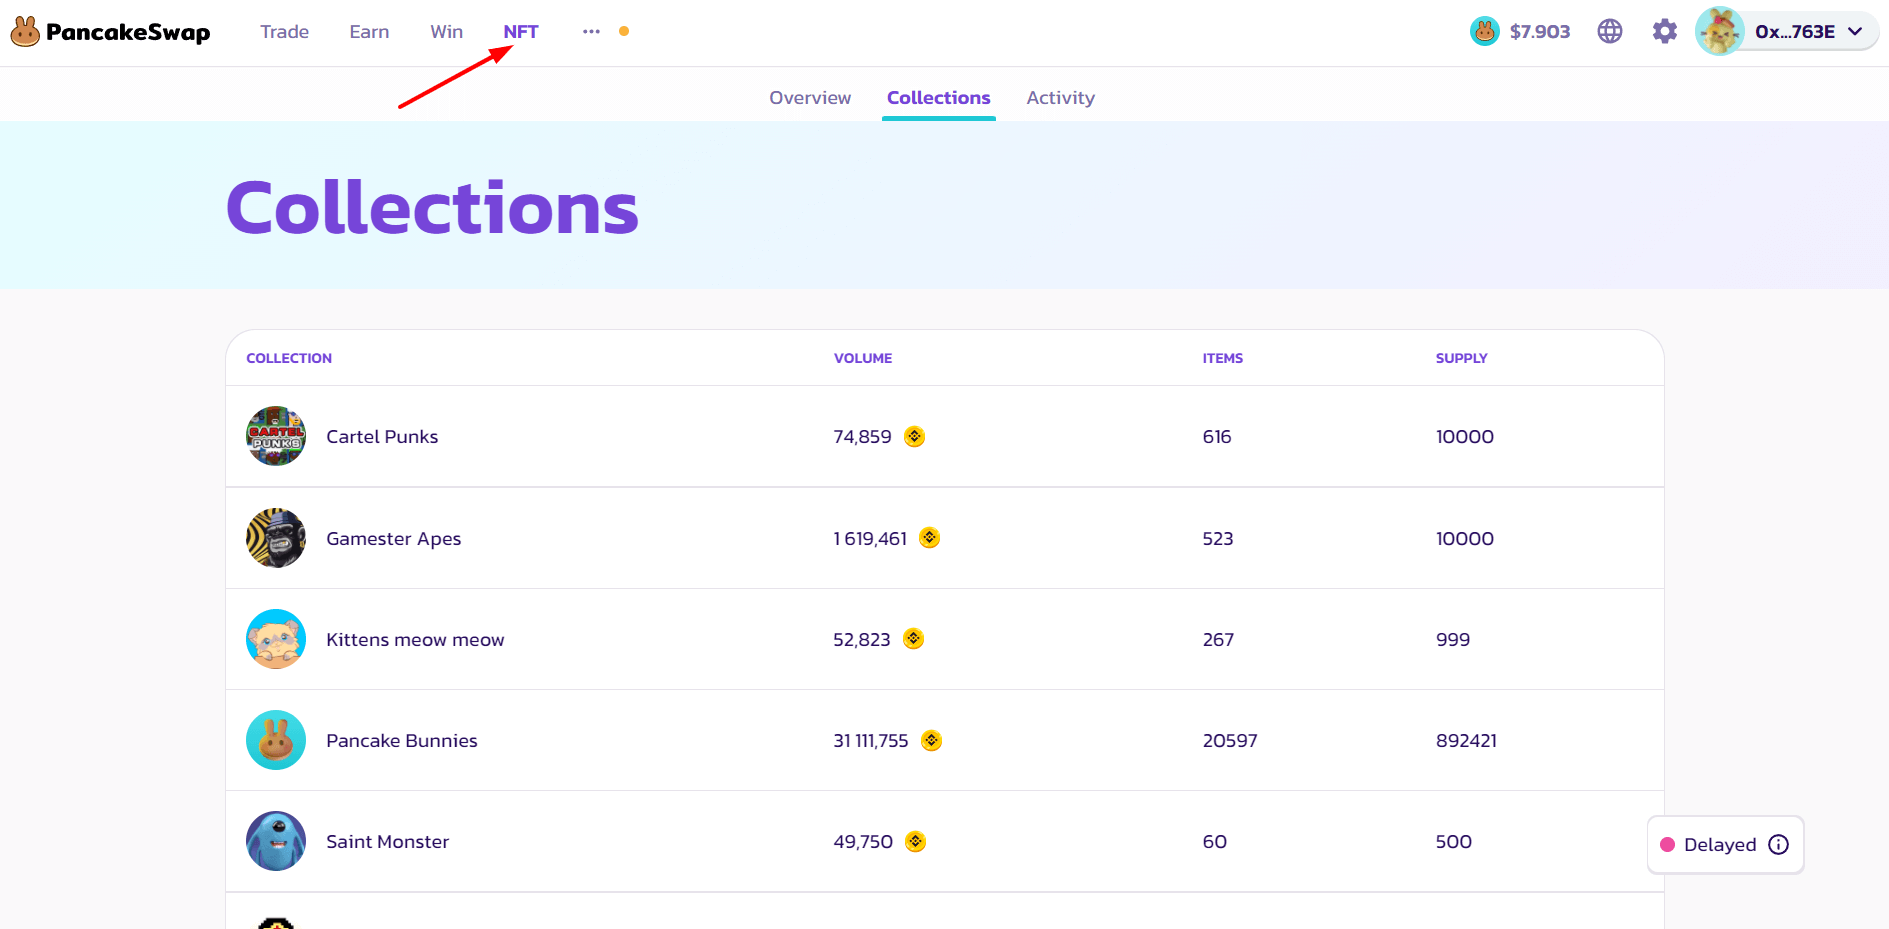Screen dimensions: 1889x929
Task: Click the wallet profile avatar
Action: click(x=1720, y=32)
